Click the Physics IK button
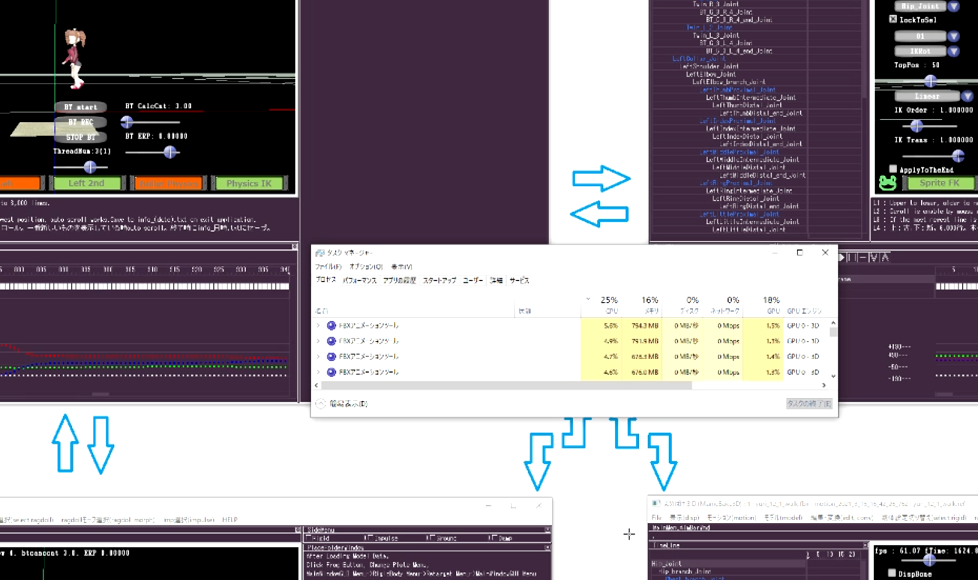 click(x=250, y=184)
